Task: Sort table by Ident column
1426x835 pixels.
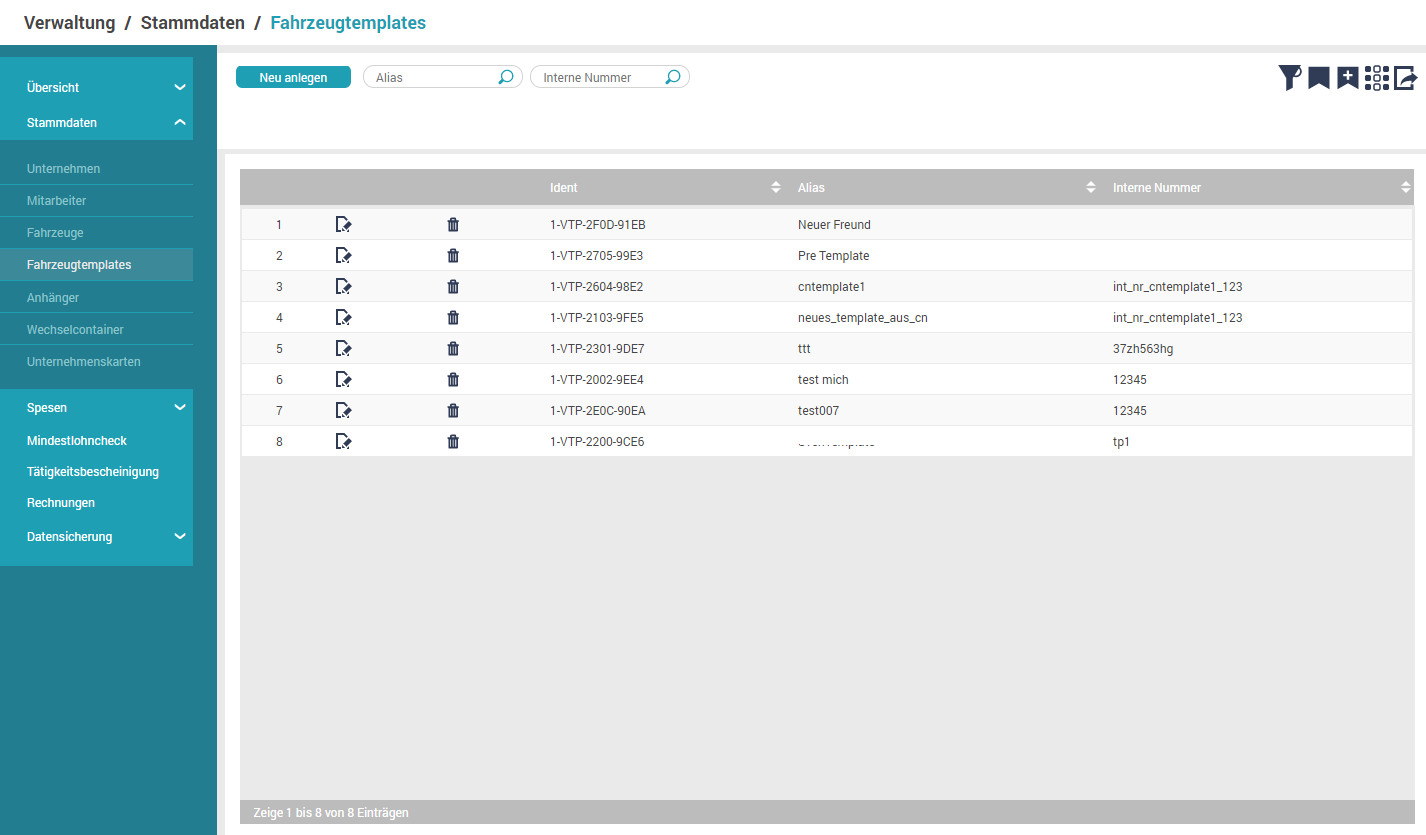Action: point(775,188)
